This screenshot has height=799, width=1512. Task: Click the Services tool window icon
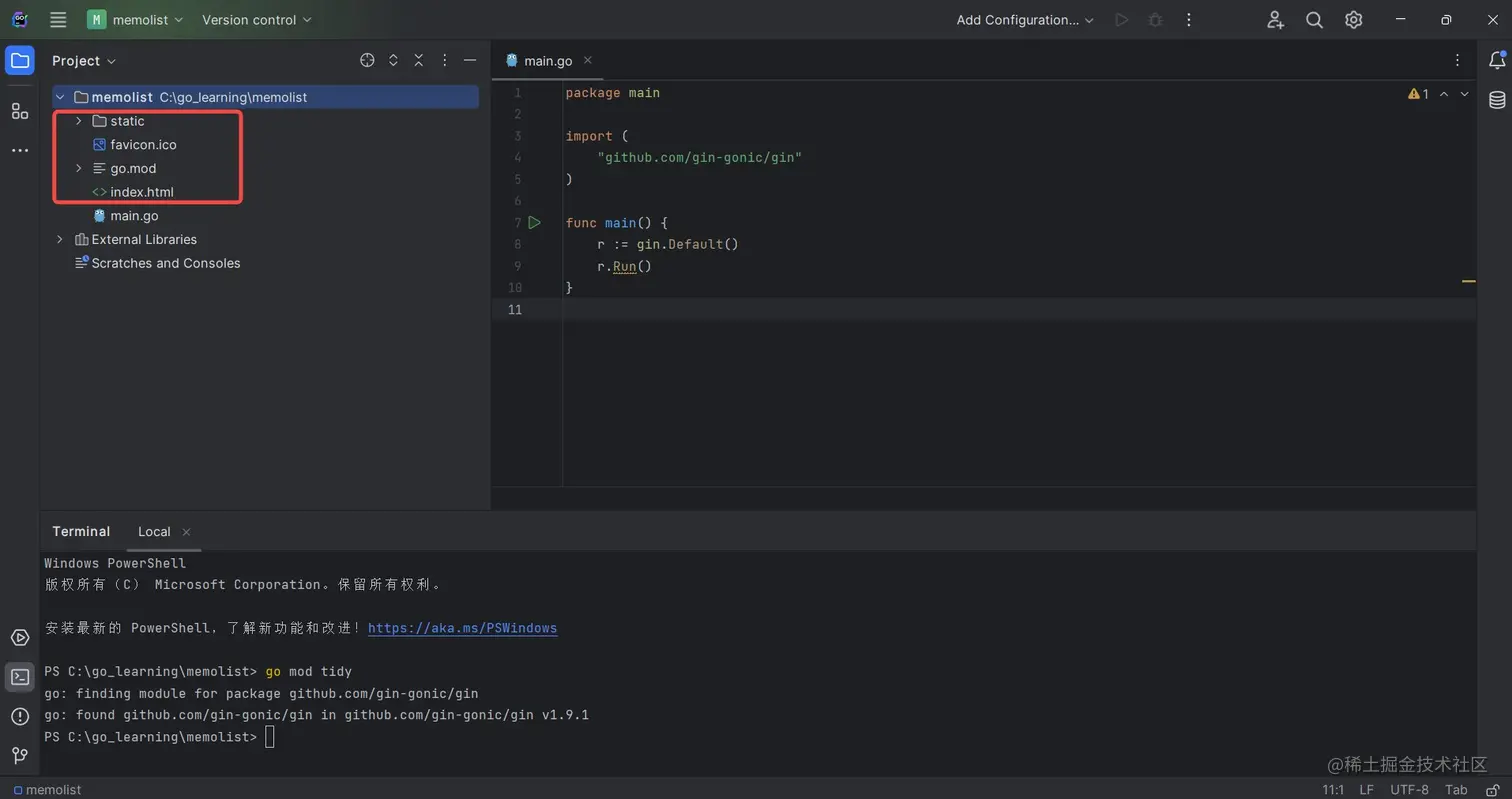tap(20, 638)
